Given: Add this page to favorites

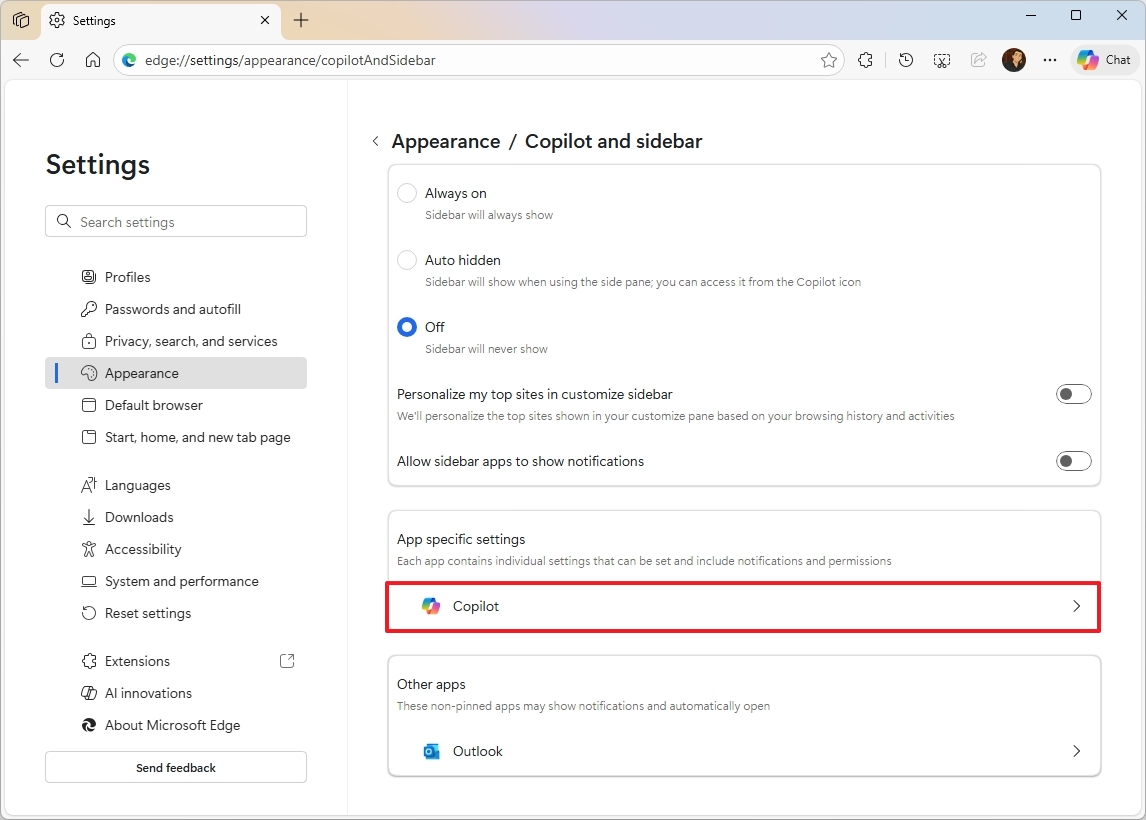Looking at the screenshot, I should [829, 60].
